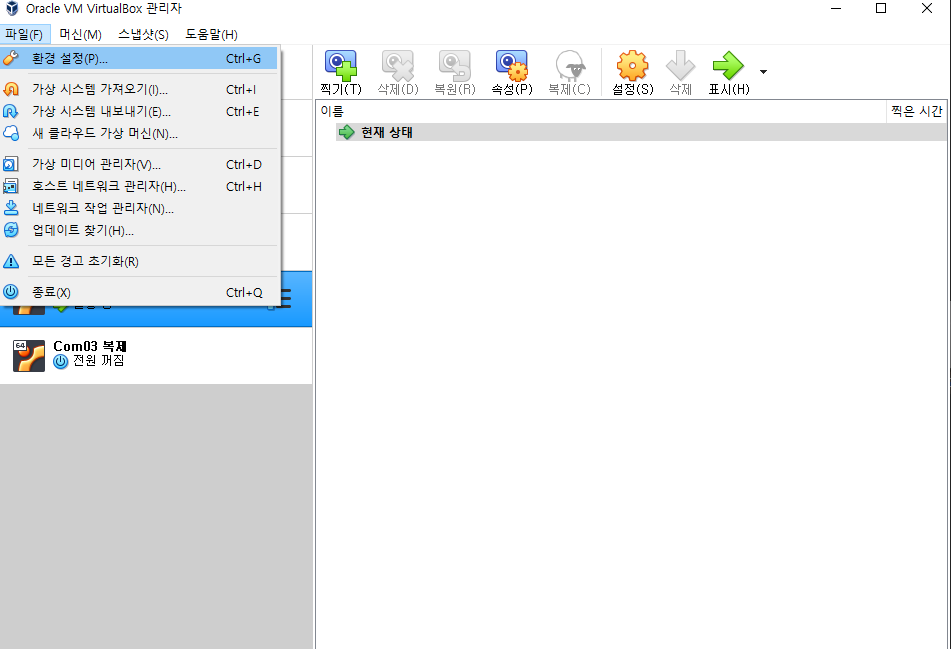The height and width of the screenshot is (649, 951).
Task: Click the 삭제(D) snapshot delete tool
Action: tap(398, 73)
